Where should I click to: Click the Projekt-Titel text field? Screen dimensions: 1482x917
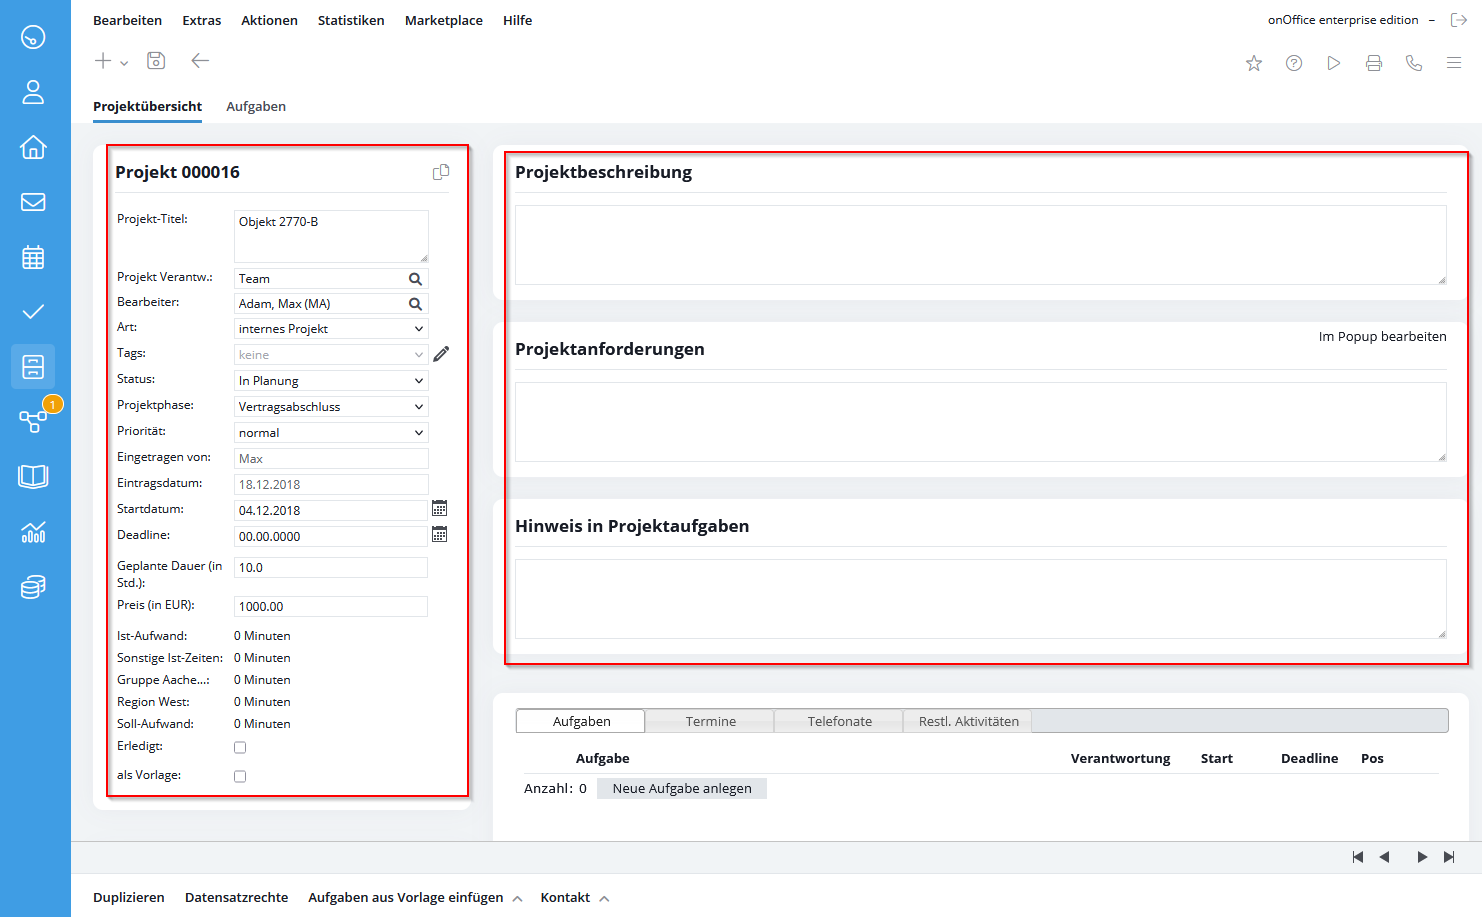[331, 236]
